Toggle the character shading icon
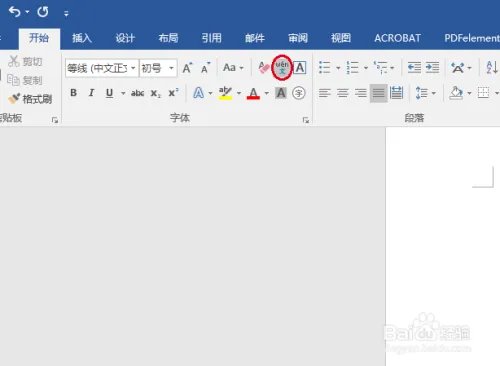This screenshot has width=500, height=366. [281, 93]
